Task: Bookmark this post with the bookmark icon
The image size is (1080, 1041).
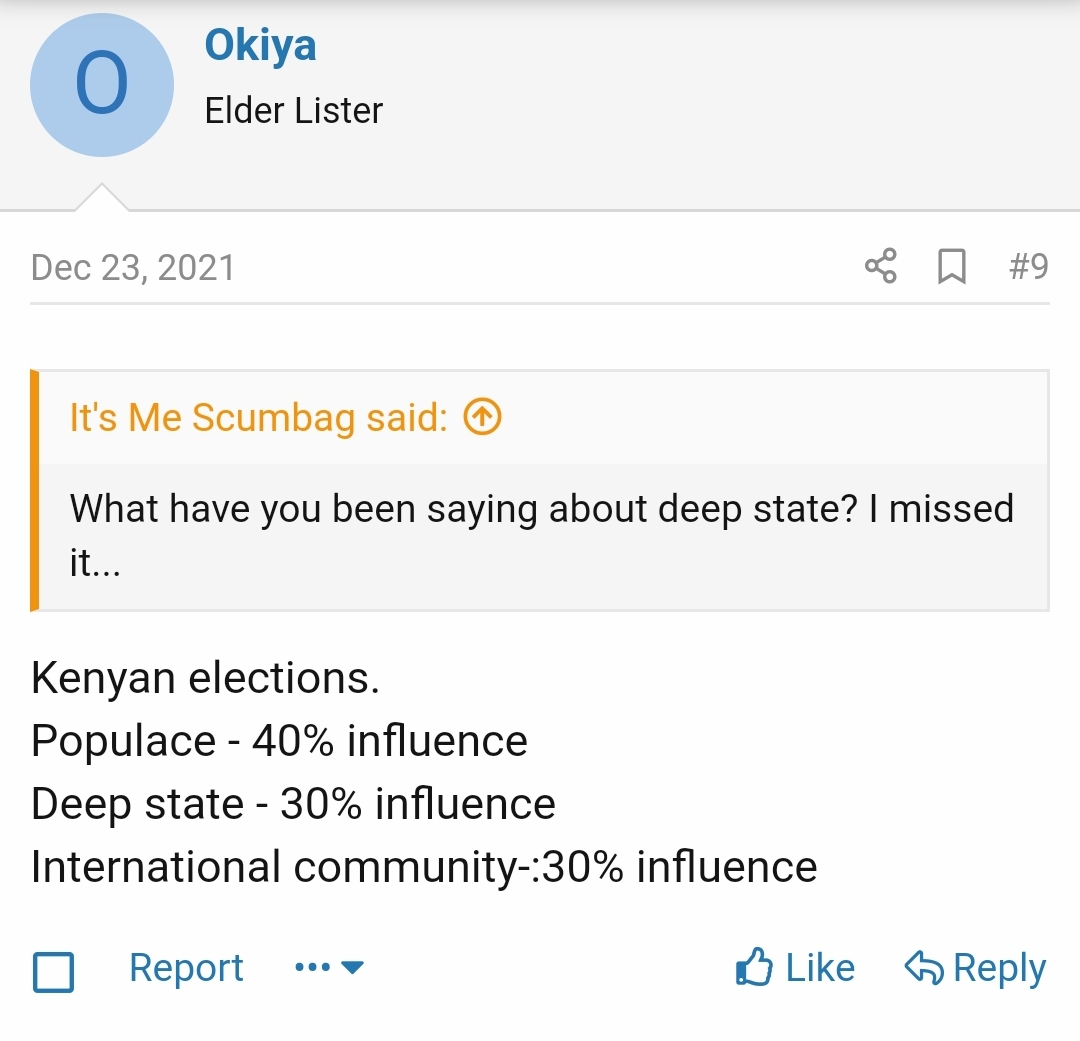Action: 951,267
